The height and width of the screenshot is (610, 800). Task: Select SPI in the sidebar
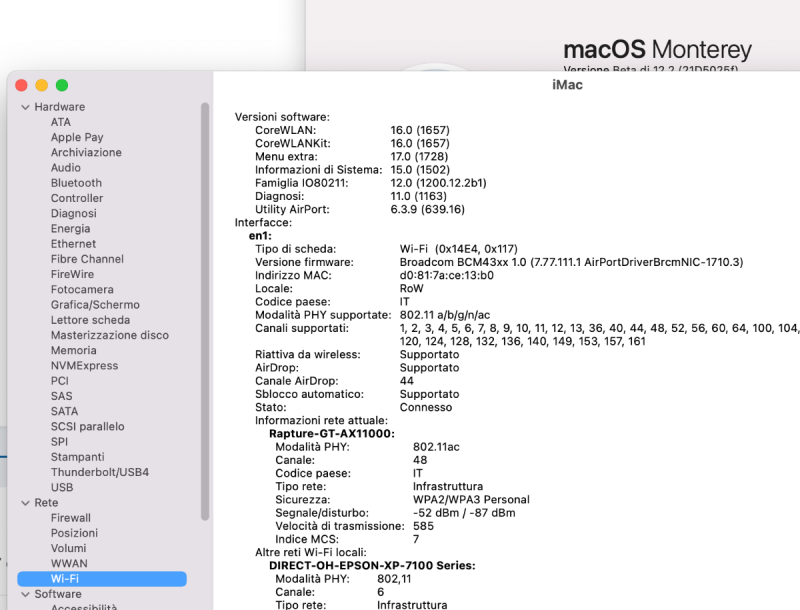pos(59,442)
